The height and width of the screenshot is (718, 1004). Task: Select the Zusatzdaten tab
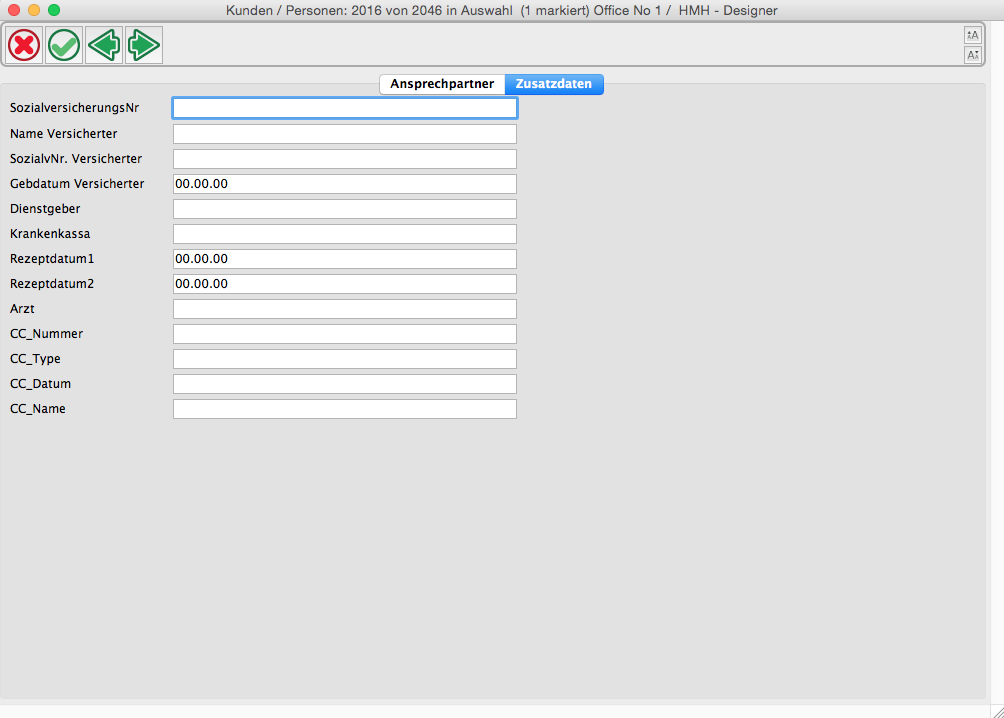(553, 84)
